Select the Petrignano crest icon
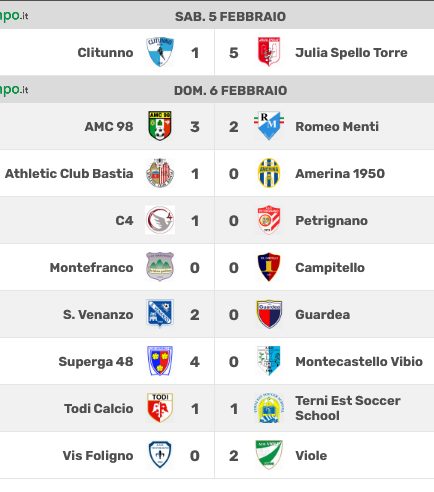 click(x=269, y=220)
